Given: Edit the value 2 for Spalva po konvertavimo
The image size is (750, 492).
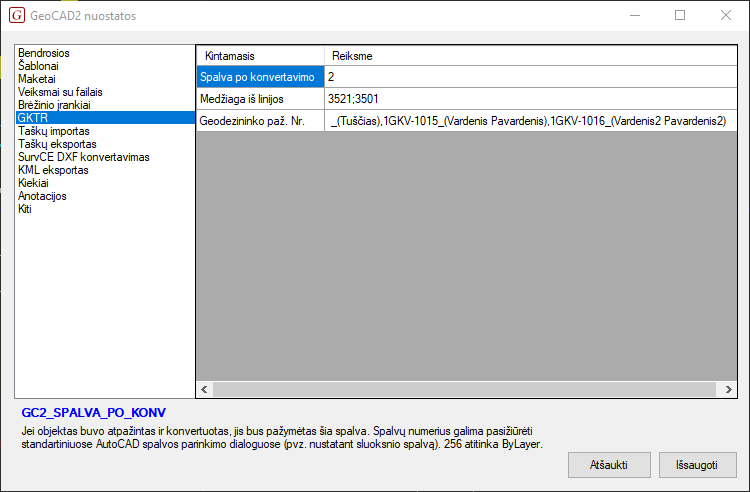Looking at the screenshot, I should click(x=530, y=77).
